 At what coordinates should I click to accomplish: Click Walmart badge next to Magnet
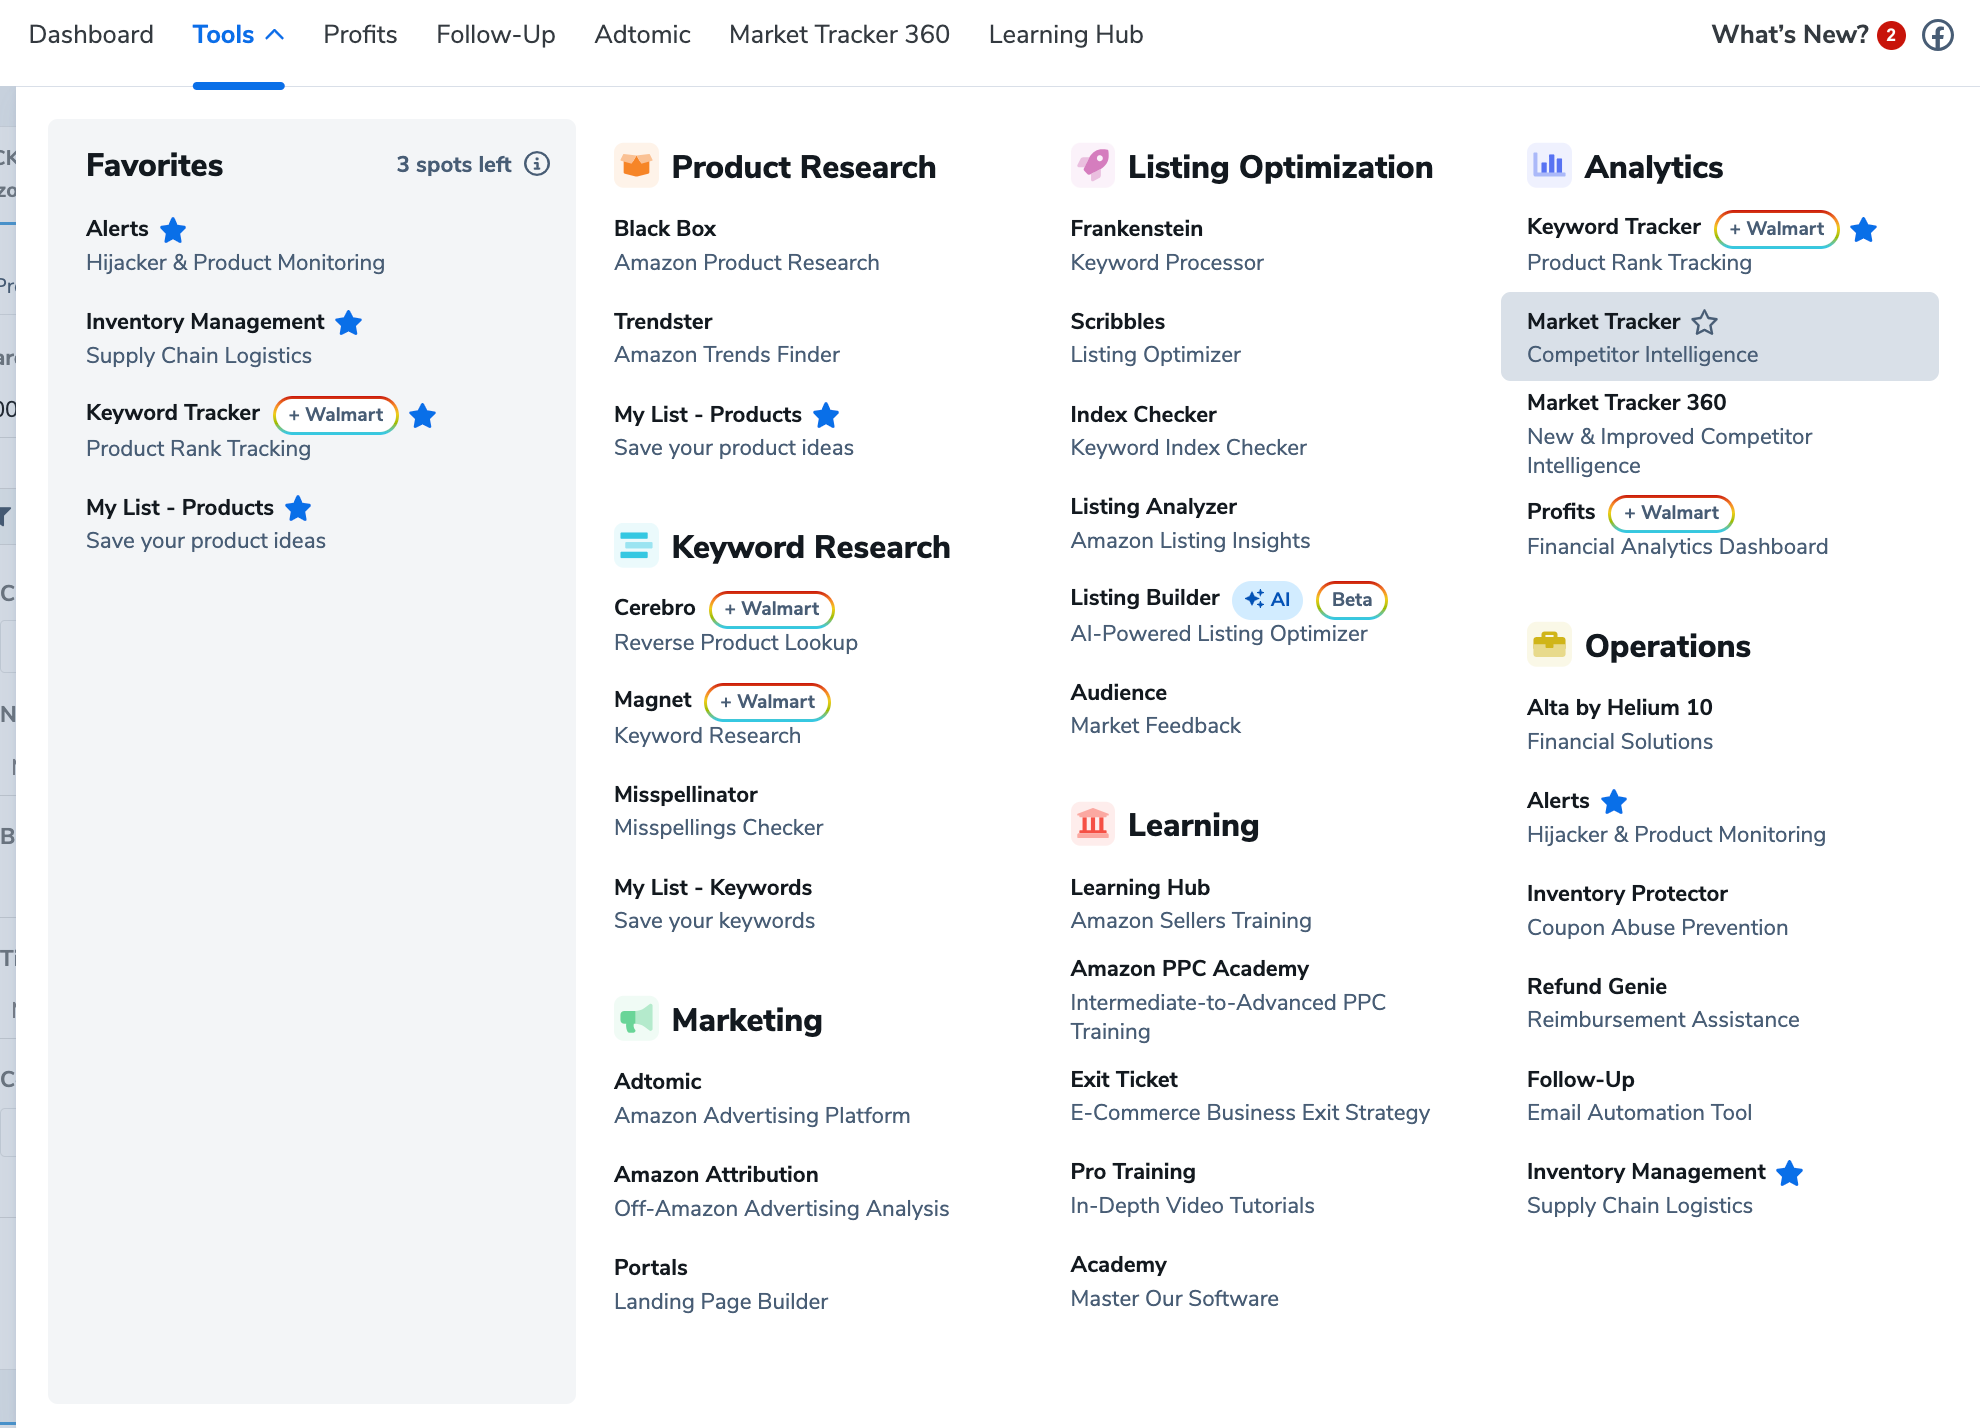(x=768, y=701)
